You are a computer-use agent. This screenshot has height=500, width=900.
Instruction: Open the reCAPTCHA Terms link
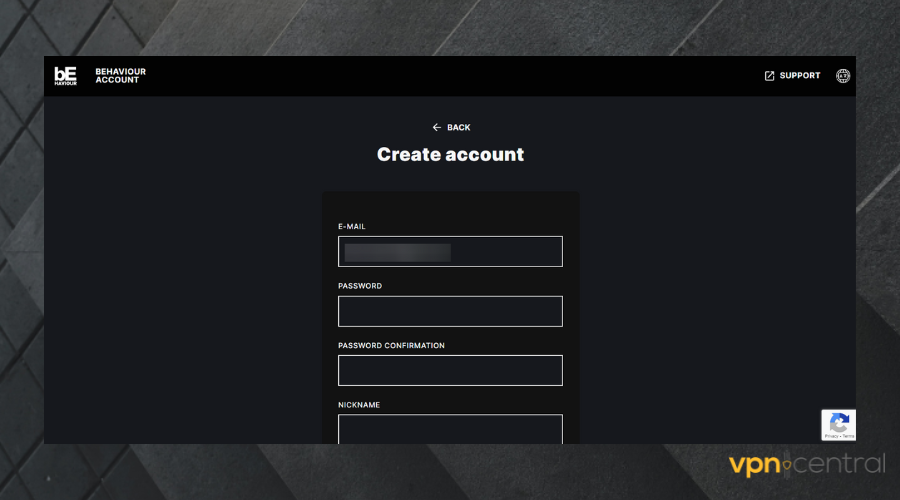[848, 437]
